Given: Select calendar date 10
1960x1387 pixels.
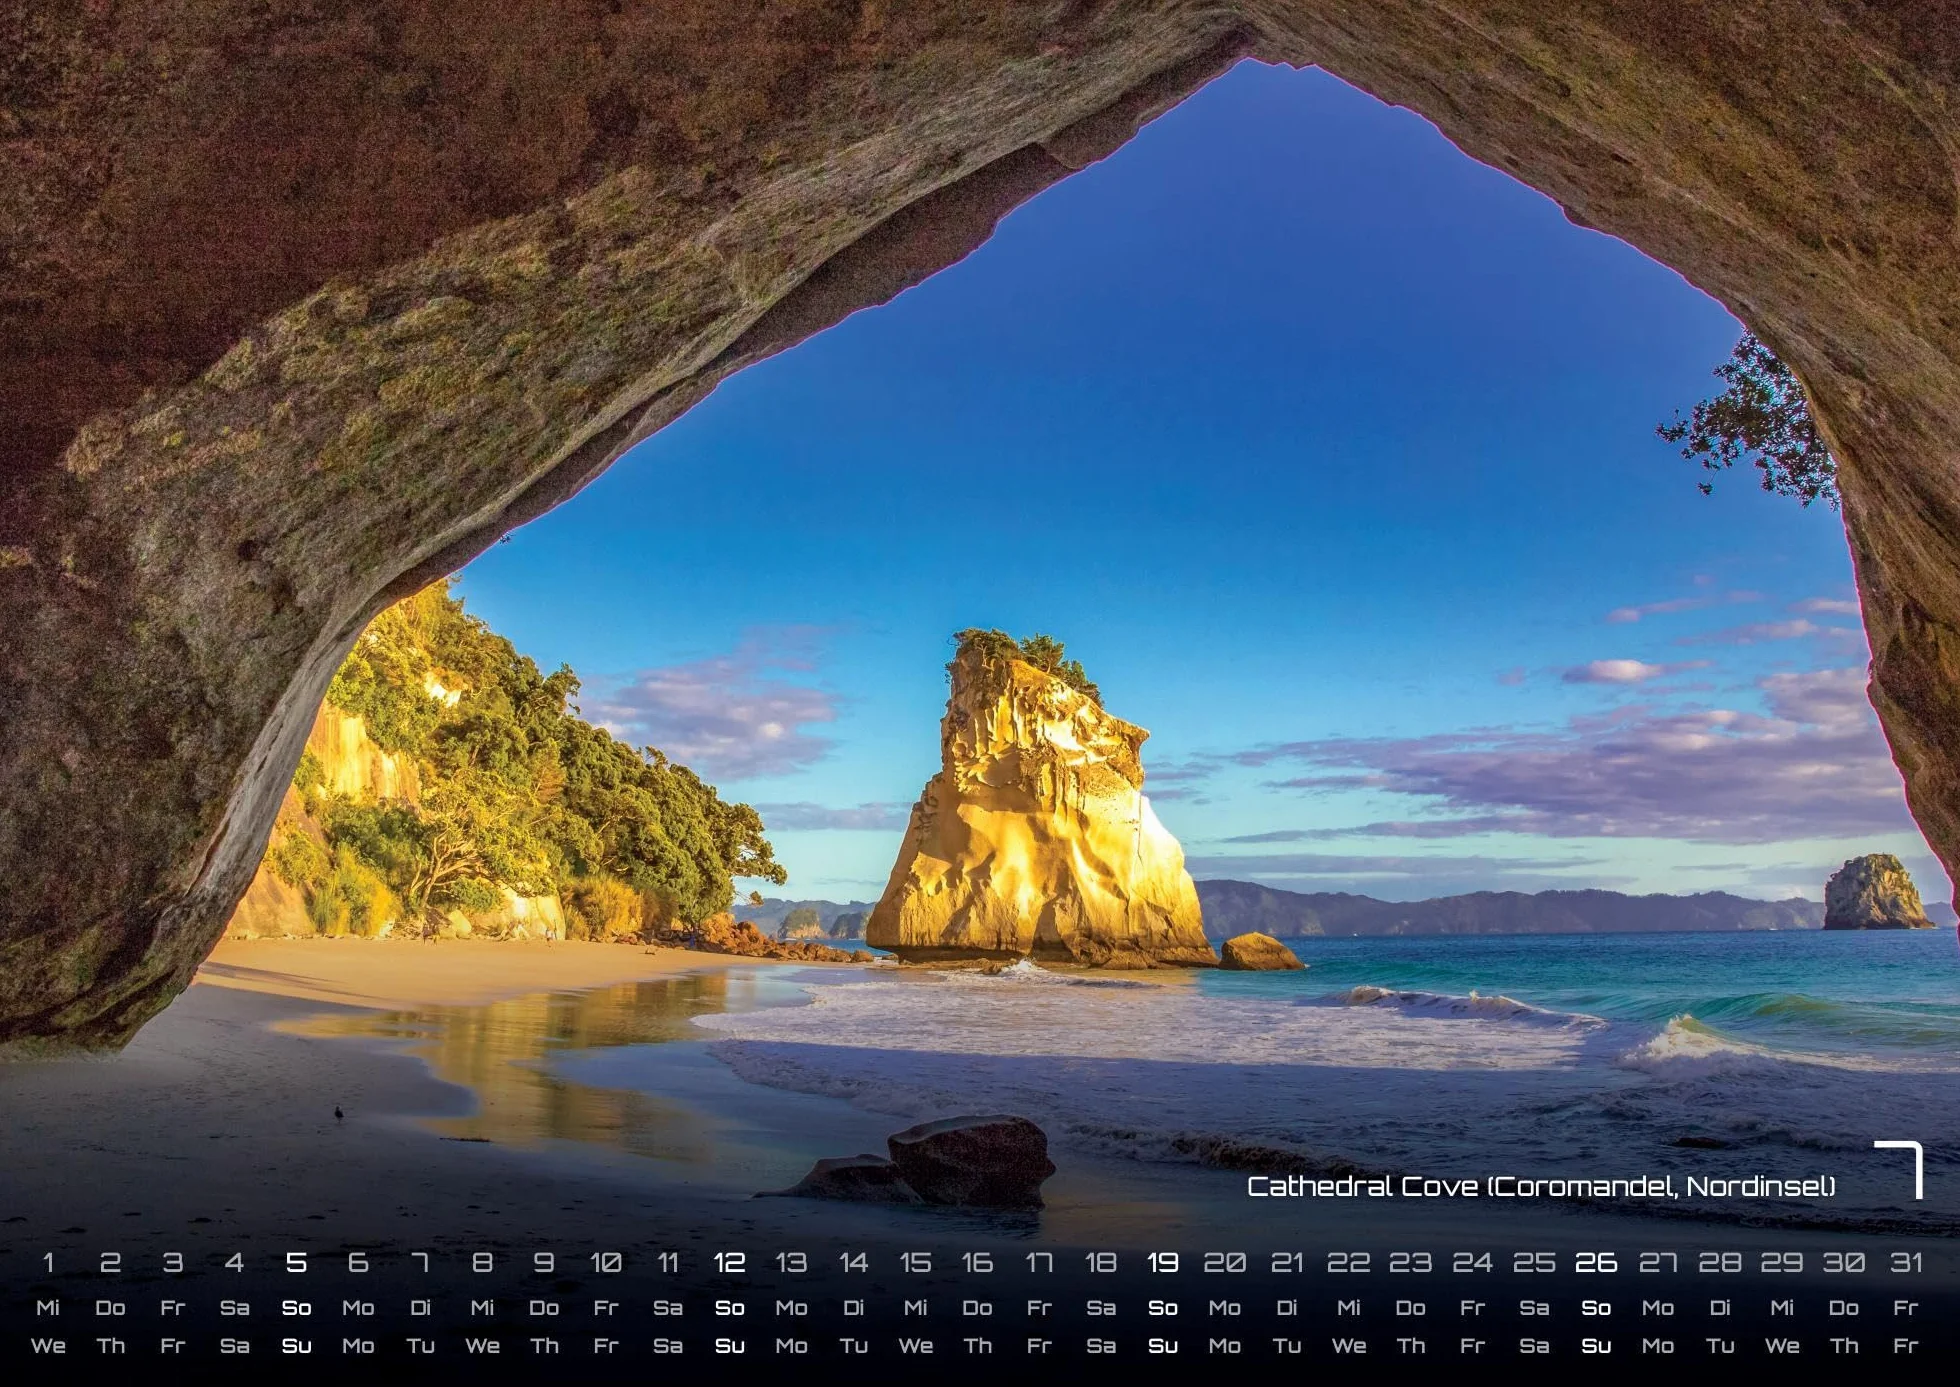Looking at the screenshot, I should [x=606, y=1263].
